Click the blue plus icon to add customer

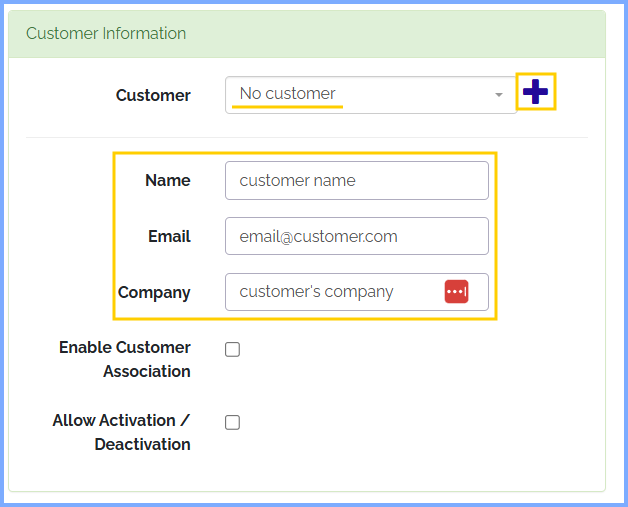536,92
